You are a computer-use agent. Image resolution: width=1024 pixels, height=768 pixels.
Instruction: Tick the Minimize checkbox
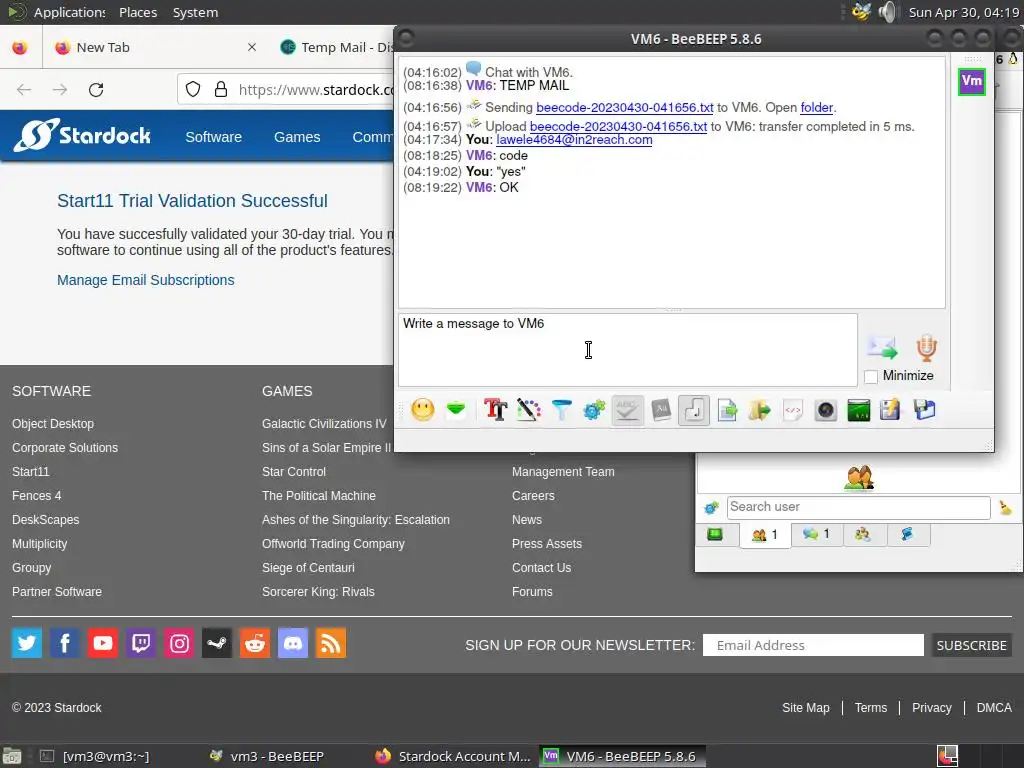point(871,376)
